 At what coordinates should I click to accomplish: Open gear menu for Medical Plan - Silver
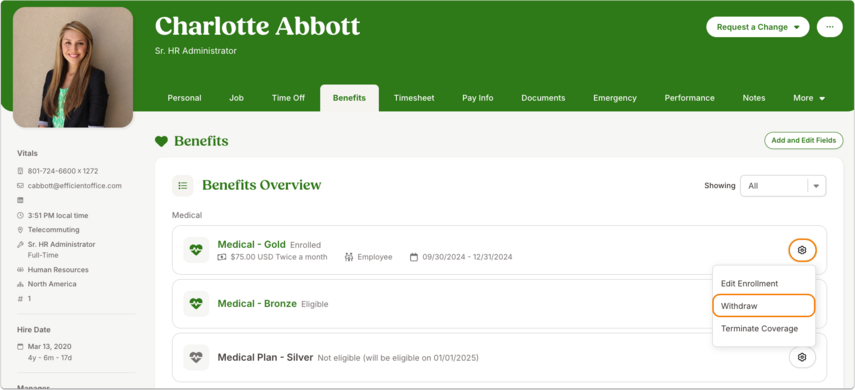pos(802,358)
